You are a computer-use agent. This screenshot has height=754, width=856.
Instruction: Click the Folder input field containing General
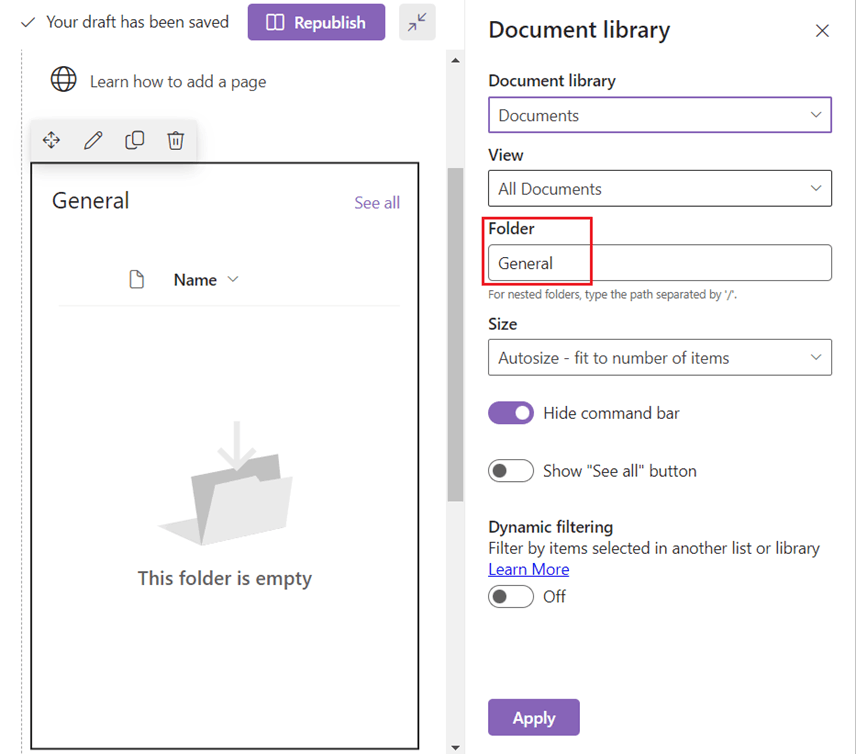point(659,263)
